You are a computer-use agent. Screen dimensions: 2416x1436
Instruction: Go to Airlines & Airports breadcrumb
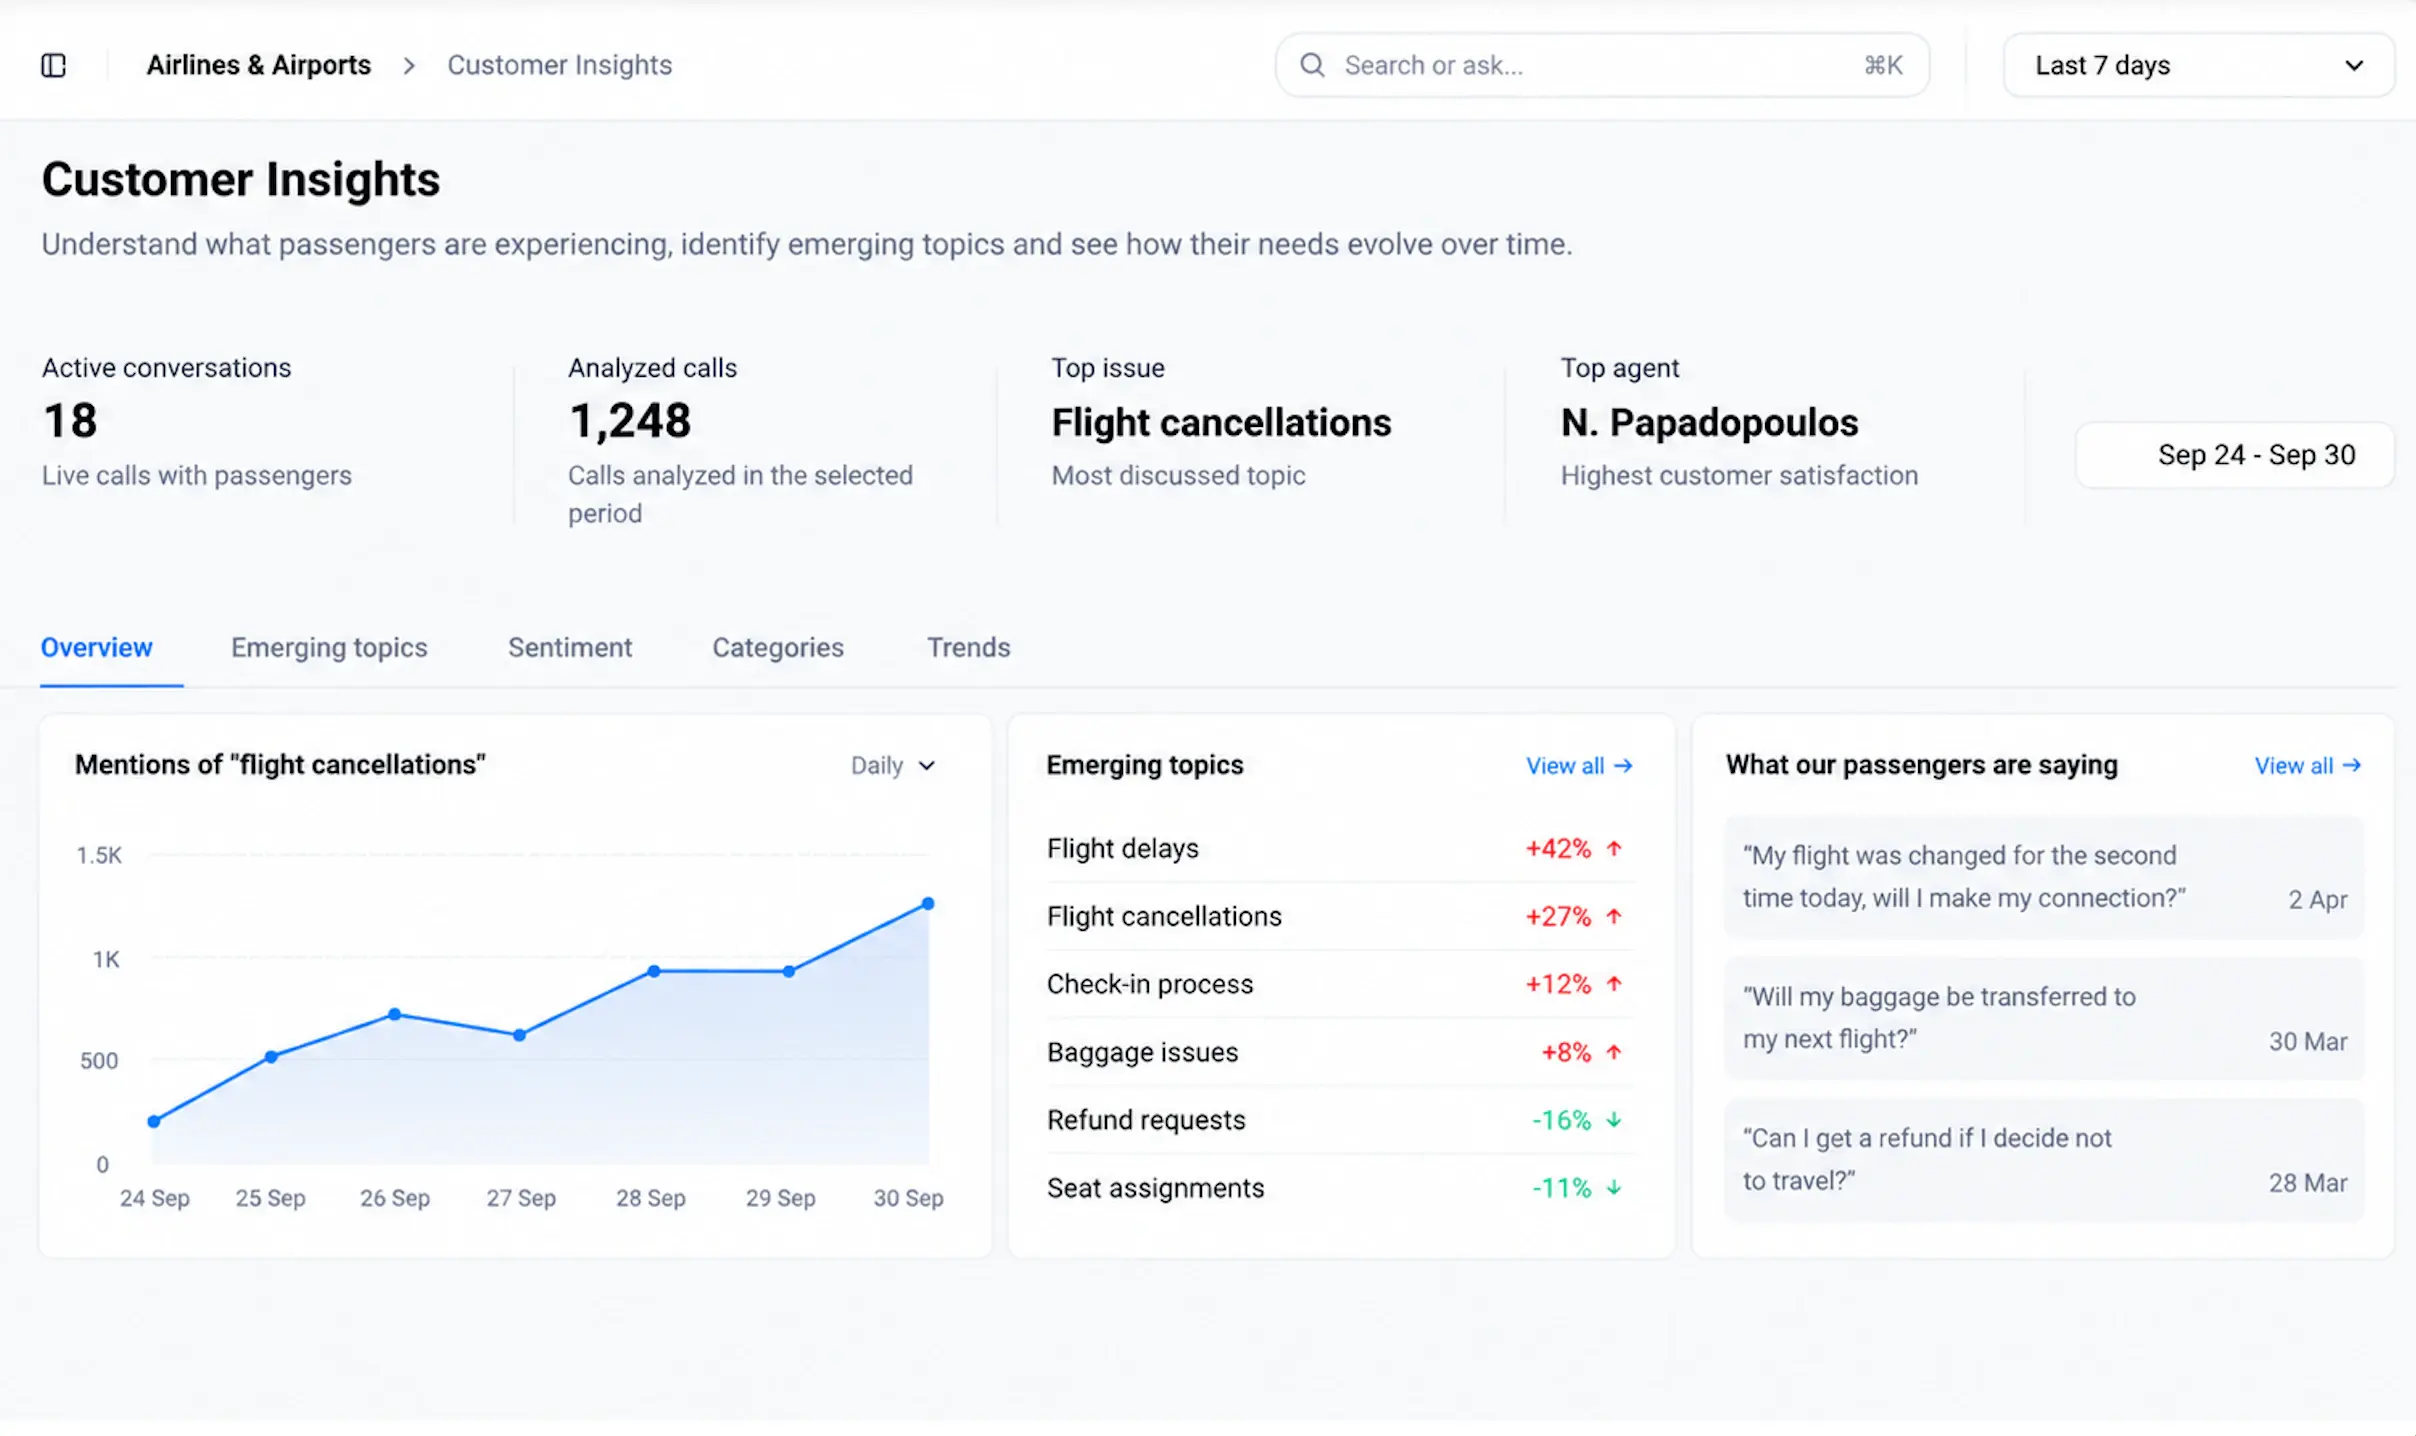259,65
